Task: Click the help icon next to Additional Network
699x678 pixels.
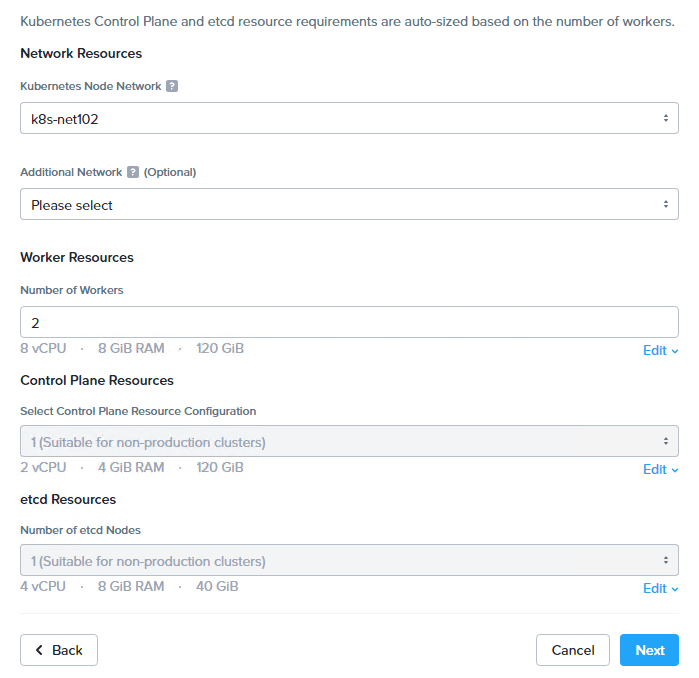Action: point(133,172)
